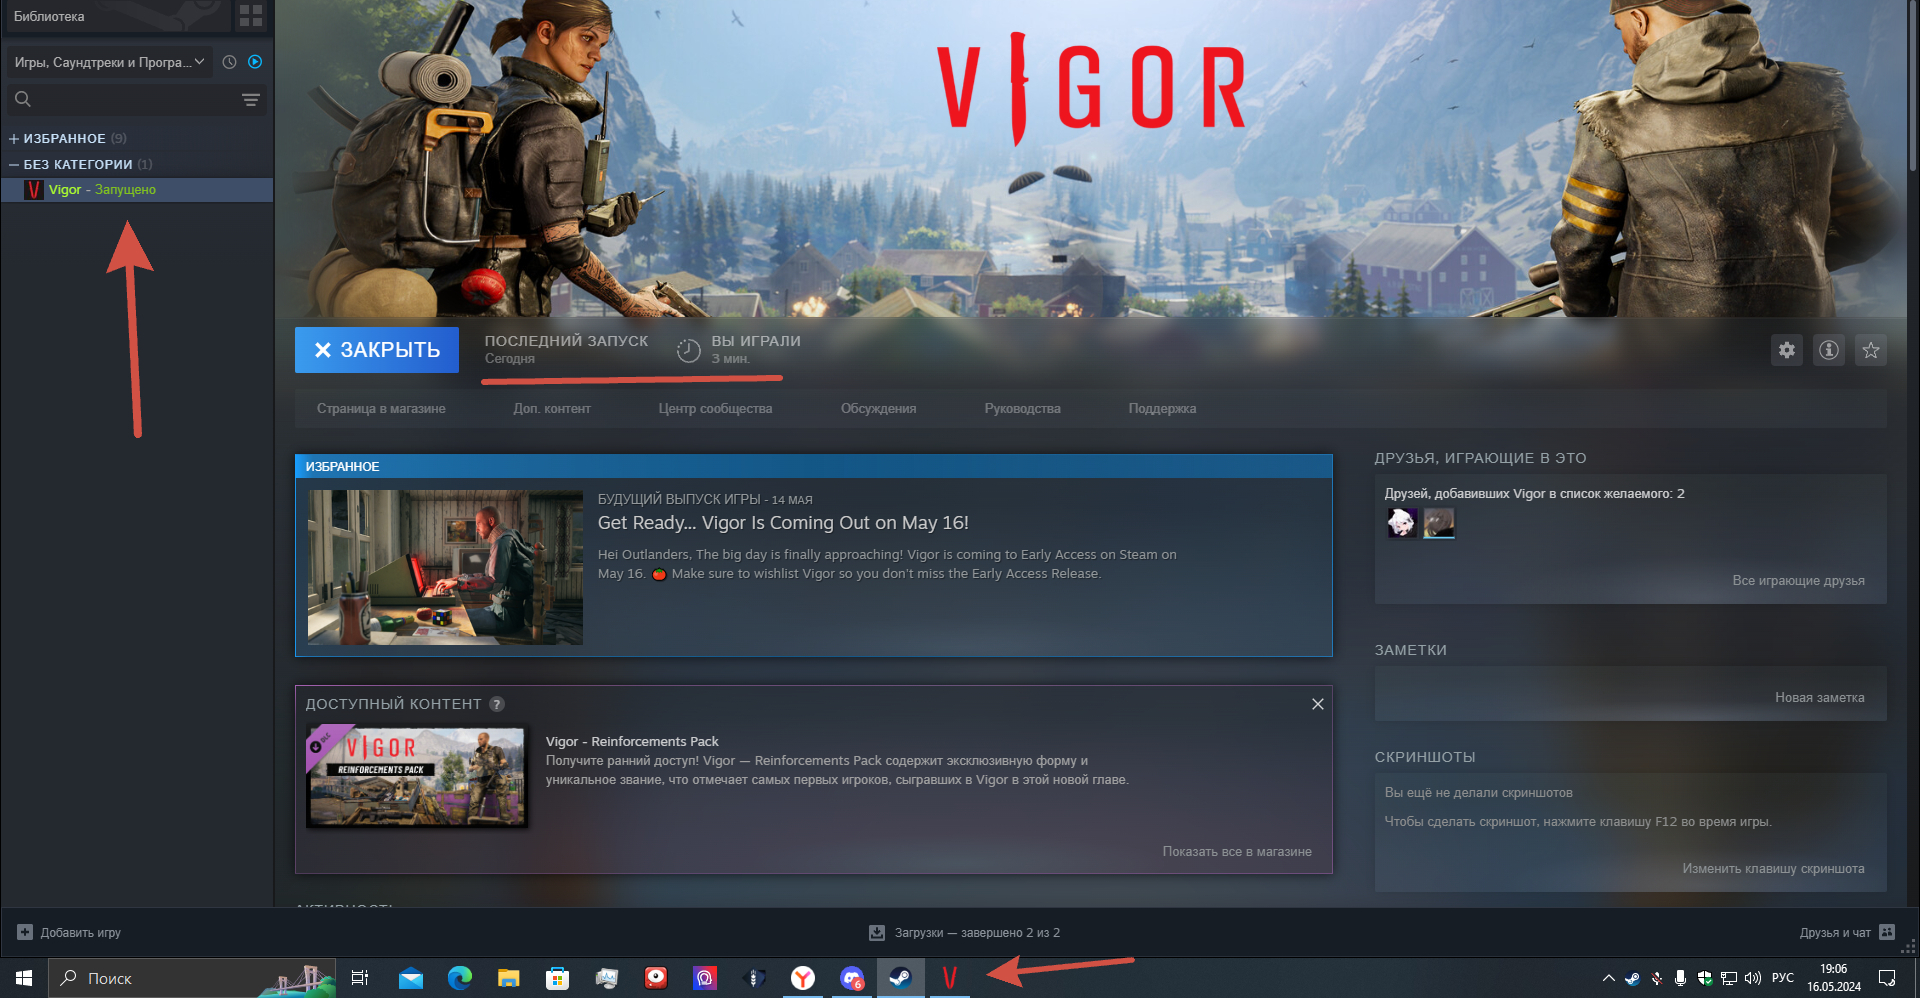Click Все играющие друзья link
The image size is (1920, 998).
[1798, 580]
